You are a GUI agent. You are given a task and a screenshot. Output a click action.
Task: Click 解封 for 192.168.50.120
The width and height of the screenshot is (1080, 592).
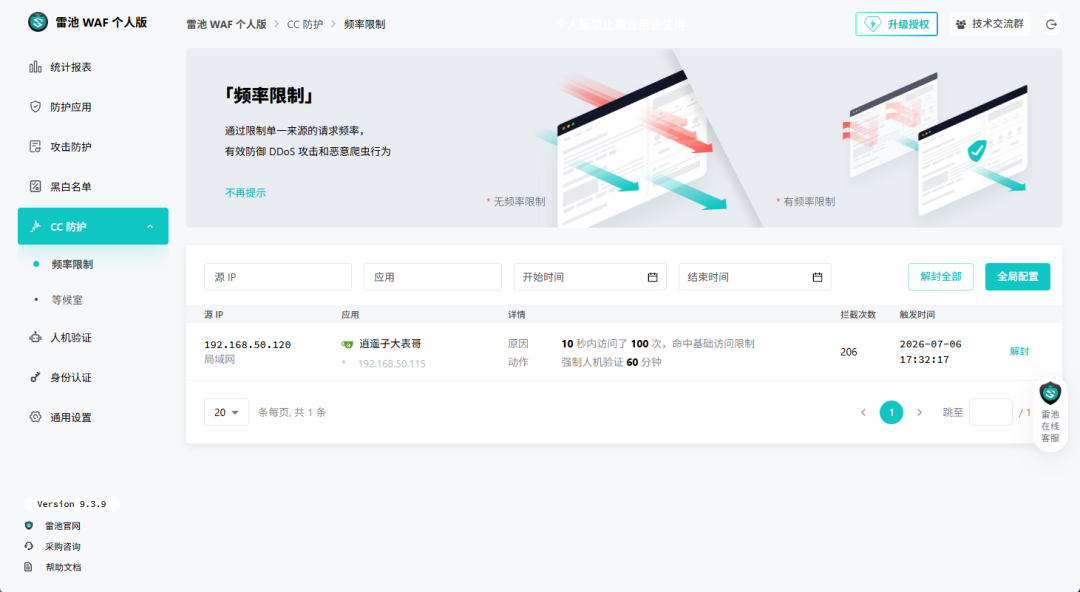click(x=1019, y=351)
